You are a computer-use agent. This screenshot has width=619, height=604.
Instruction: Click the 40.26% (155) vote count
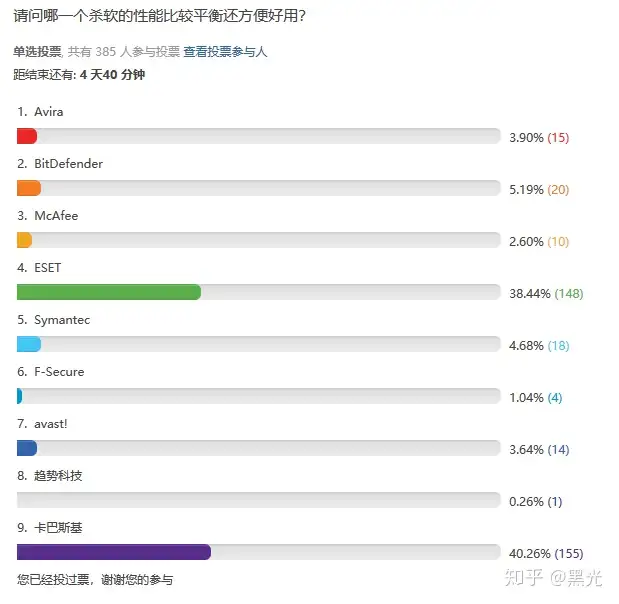pyautogui.click(x=546, y=553)
